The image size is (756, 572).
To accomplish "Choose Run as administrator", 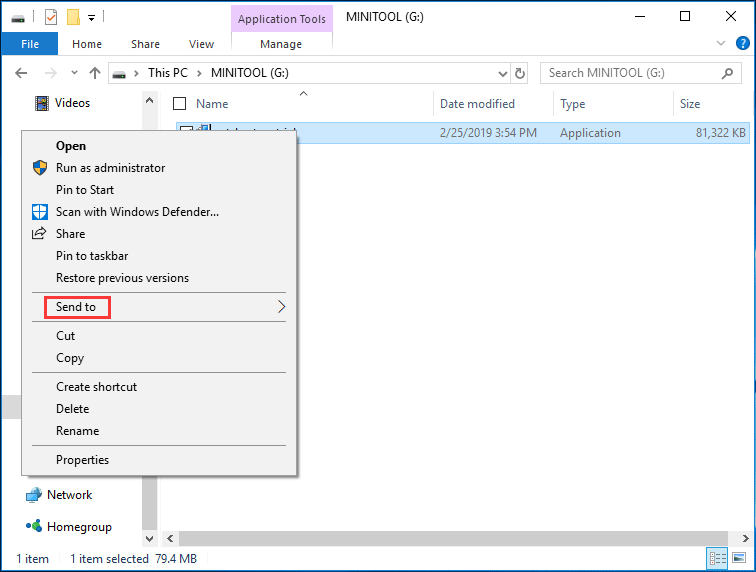I will [159, 168].
